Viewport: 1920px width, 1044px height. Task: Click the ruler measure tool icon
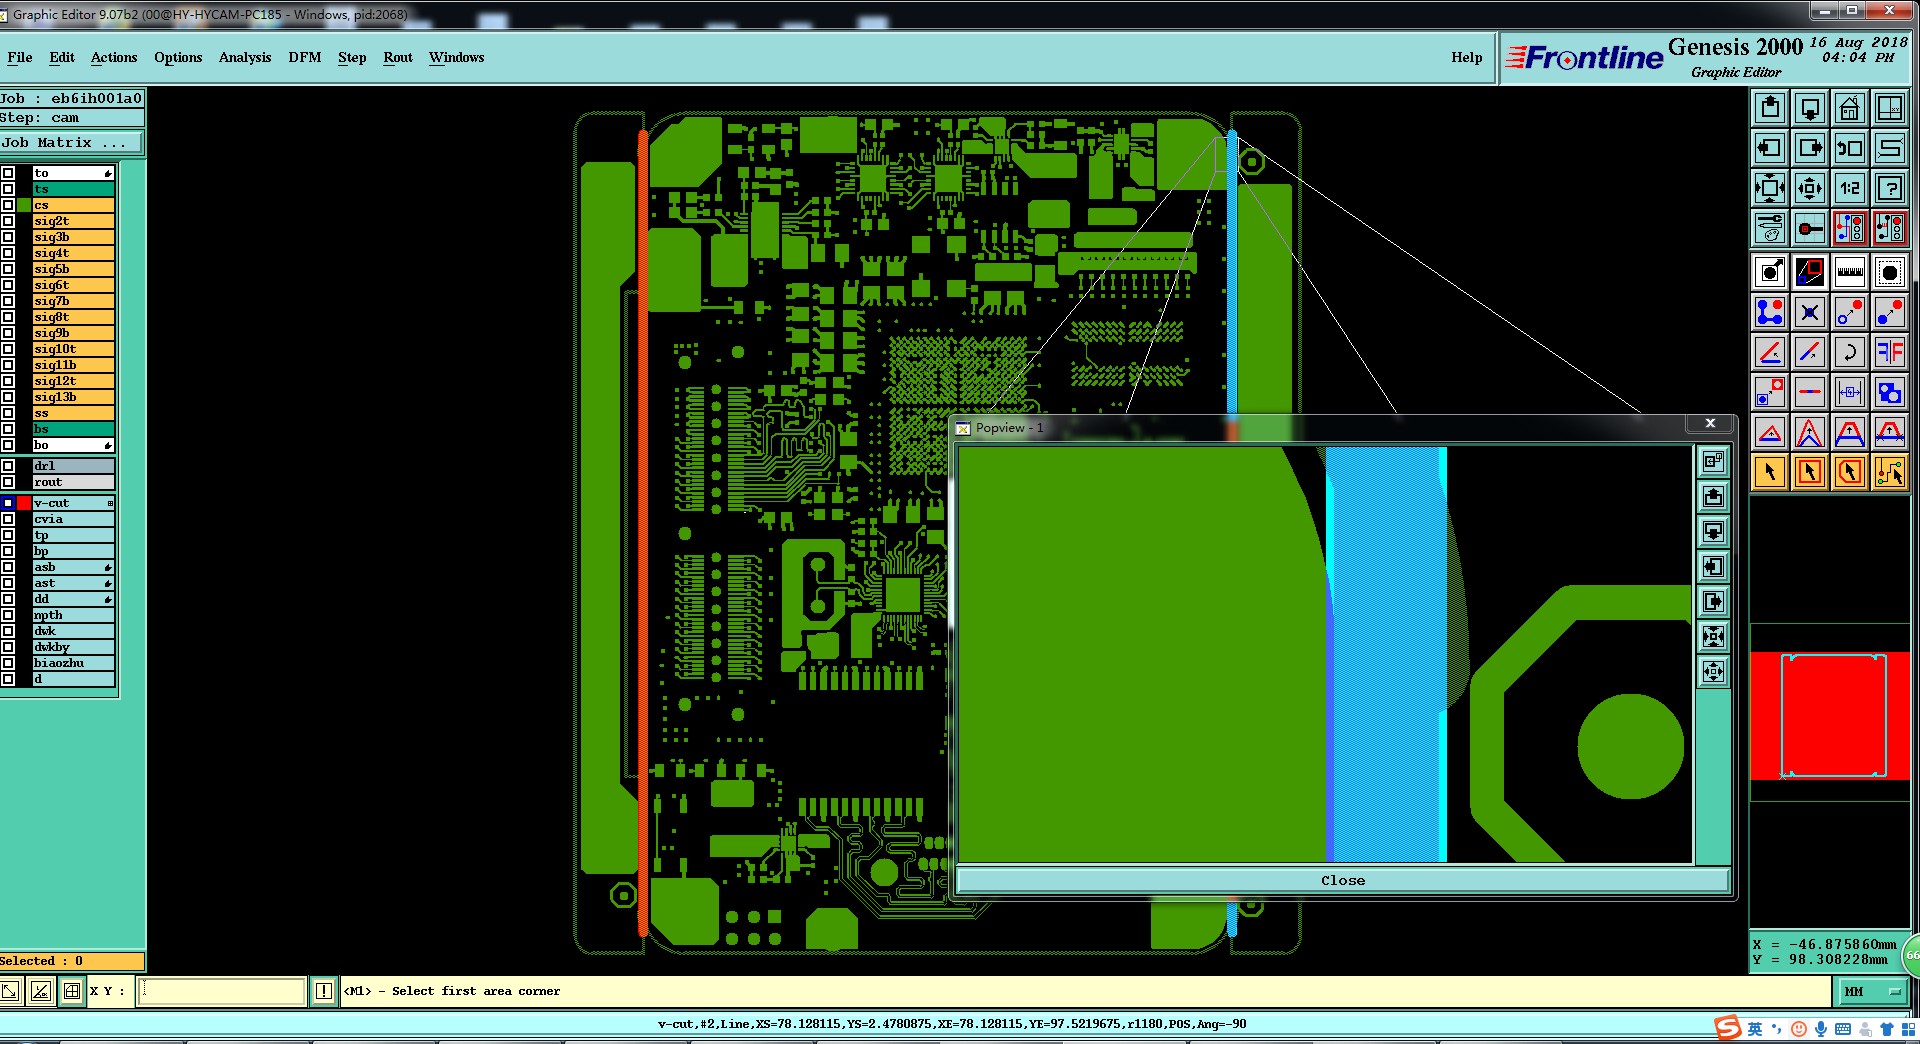1850,272
